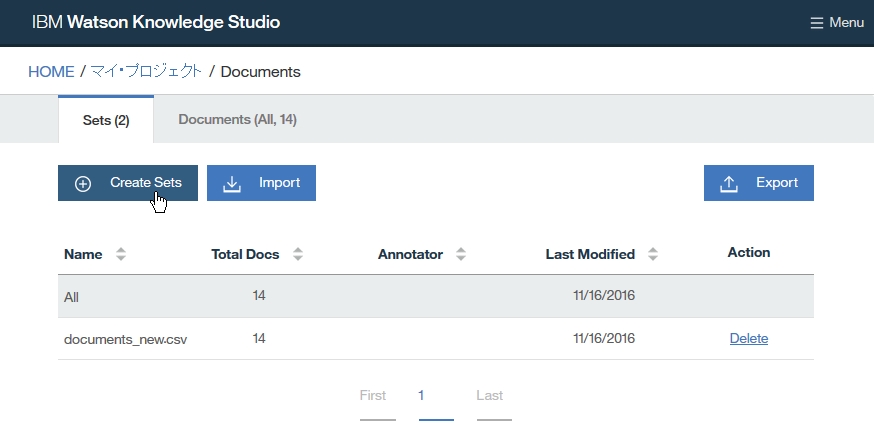Image resolution: width=874 pixels, height=435 pixels.
Task: Sort table by Name column arrows
Action: tap(121, 254)
